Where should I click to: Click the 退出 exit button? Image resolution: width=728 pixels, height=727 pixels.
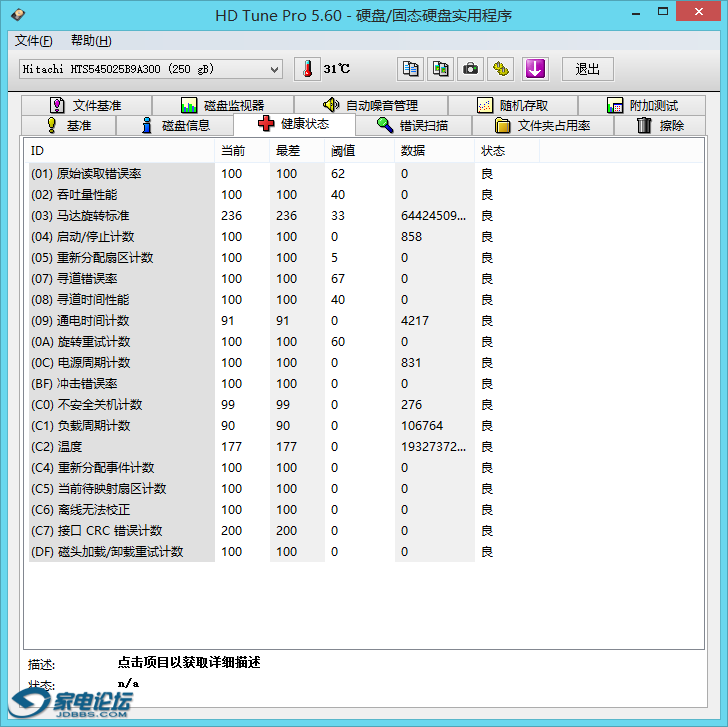[x=588, y=69]
